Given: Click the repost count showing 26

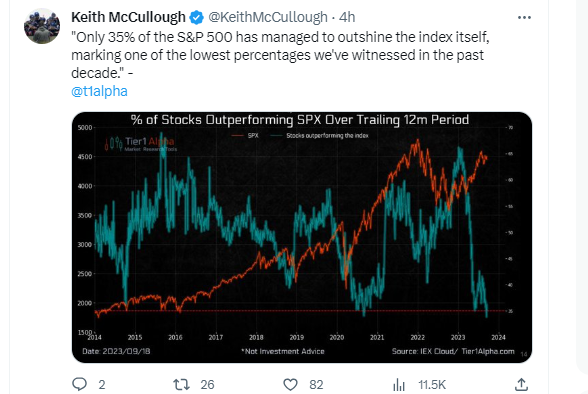Looking at the screenshot, I should point(207,385).
